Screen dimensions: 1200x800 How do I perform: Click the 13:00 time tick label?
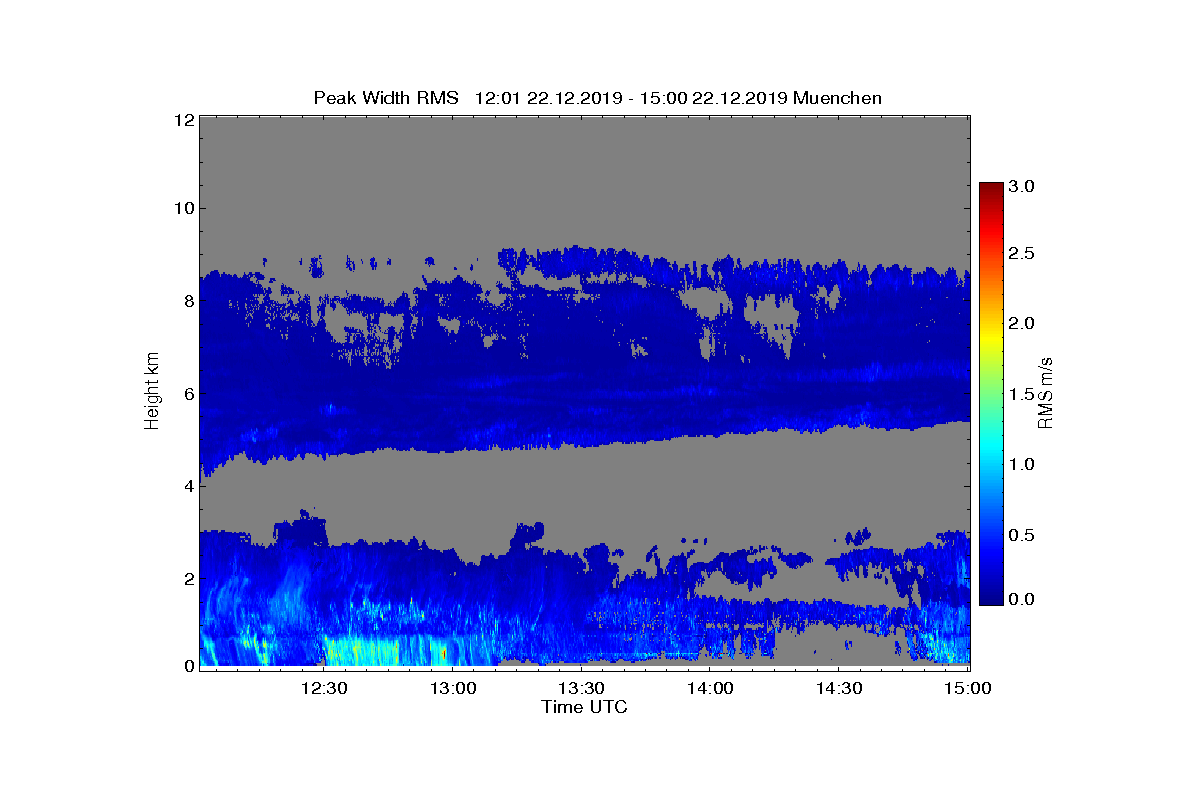[x=453, y=688]
